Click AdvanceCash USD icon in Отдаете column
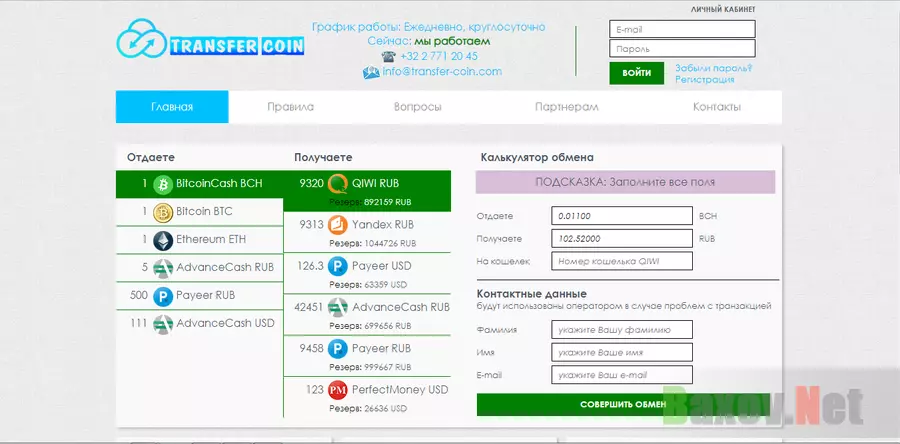Screen dimensions: 900x444 click(163, 324)
